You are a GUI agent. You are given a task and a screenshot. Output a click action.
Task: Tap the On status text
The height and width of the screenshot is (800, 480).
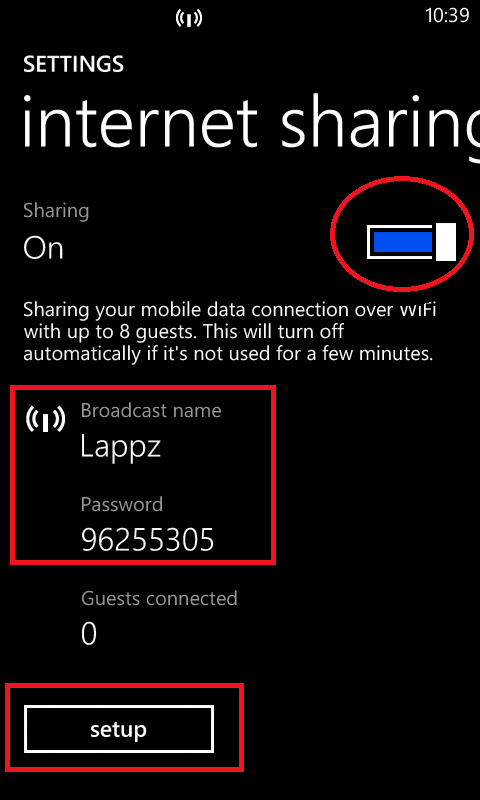point(43,248)
